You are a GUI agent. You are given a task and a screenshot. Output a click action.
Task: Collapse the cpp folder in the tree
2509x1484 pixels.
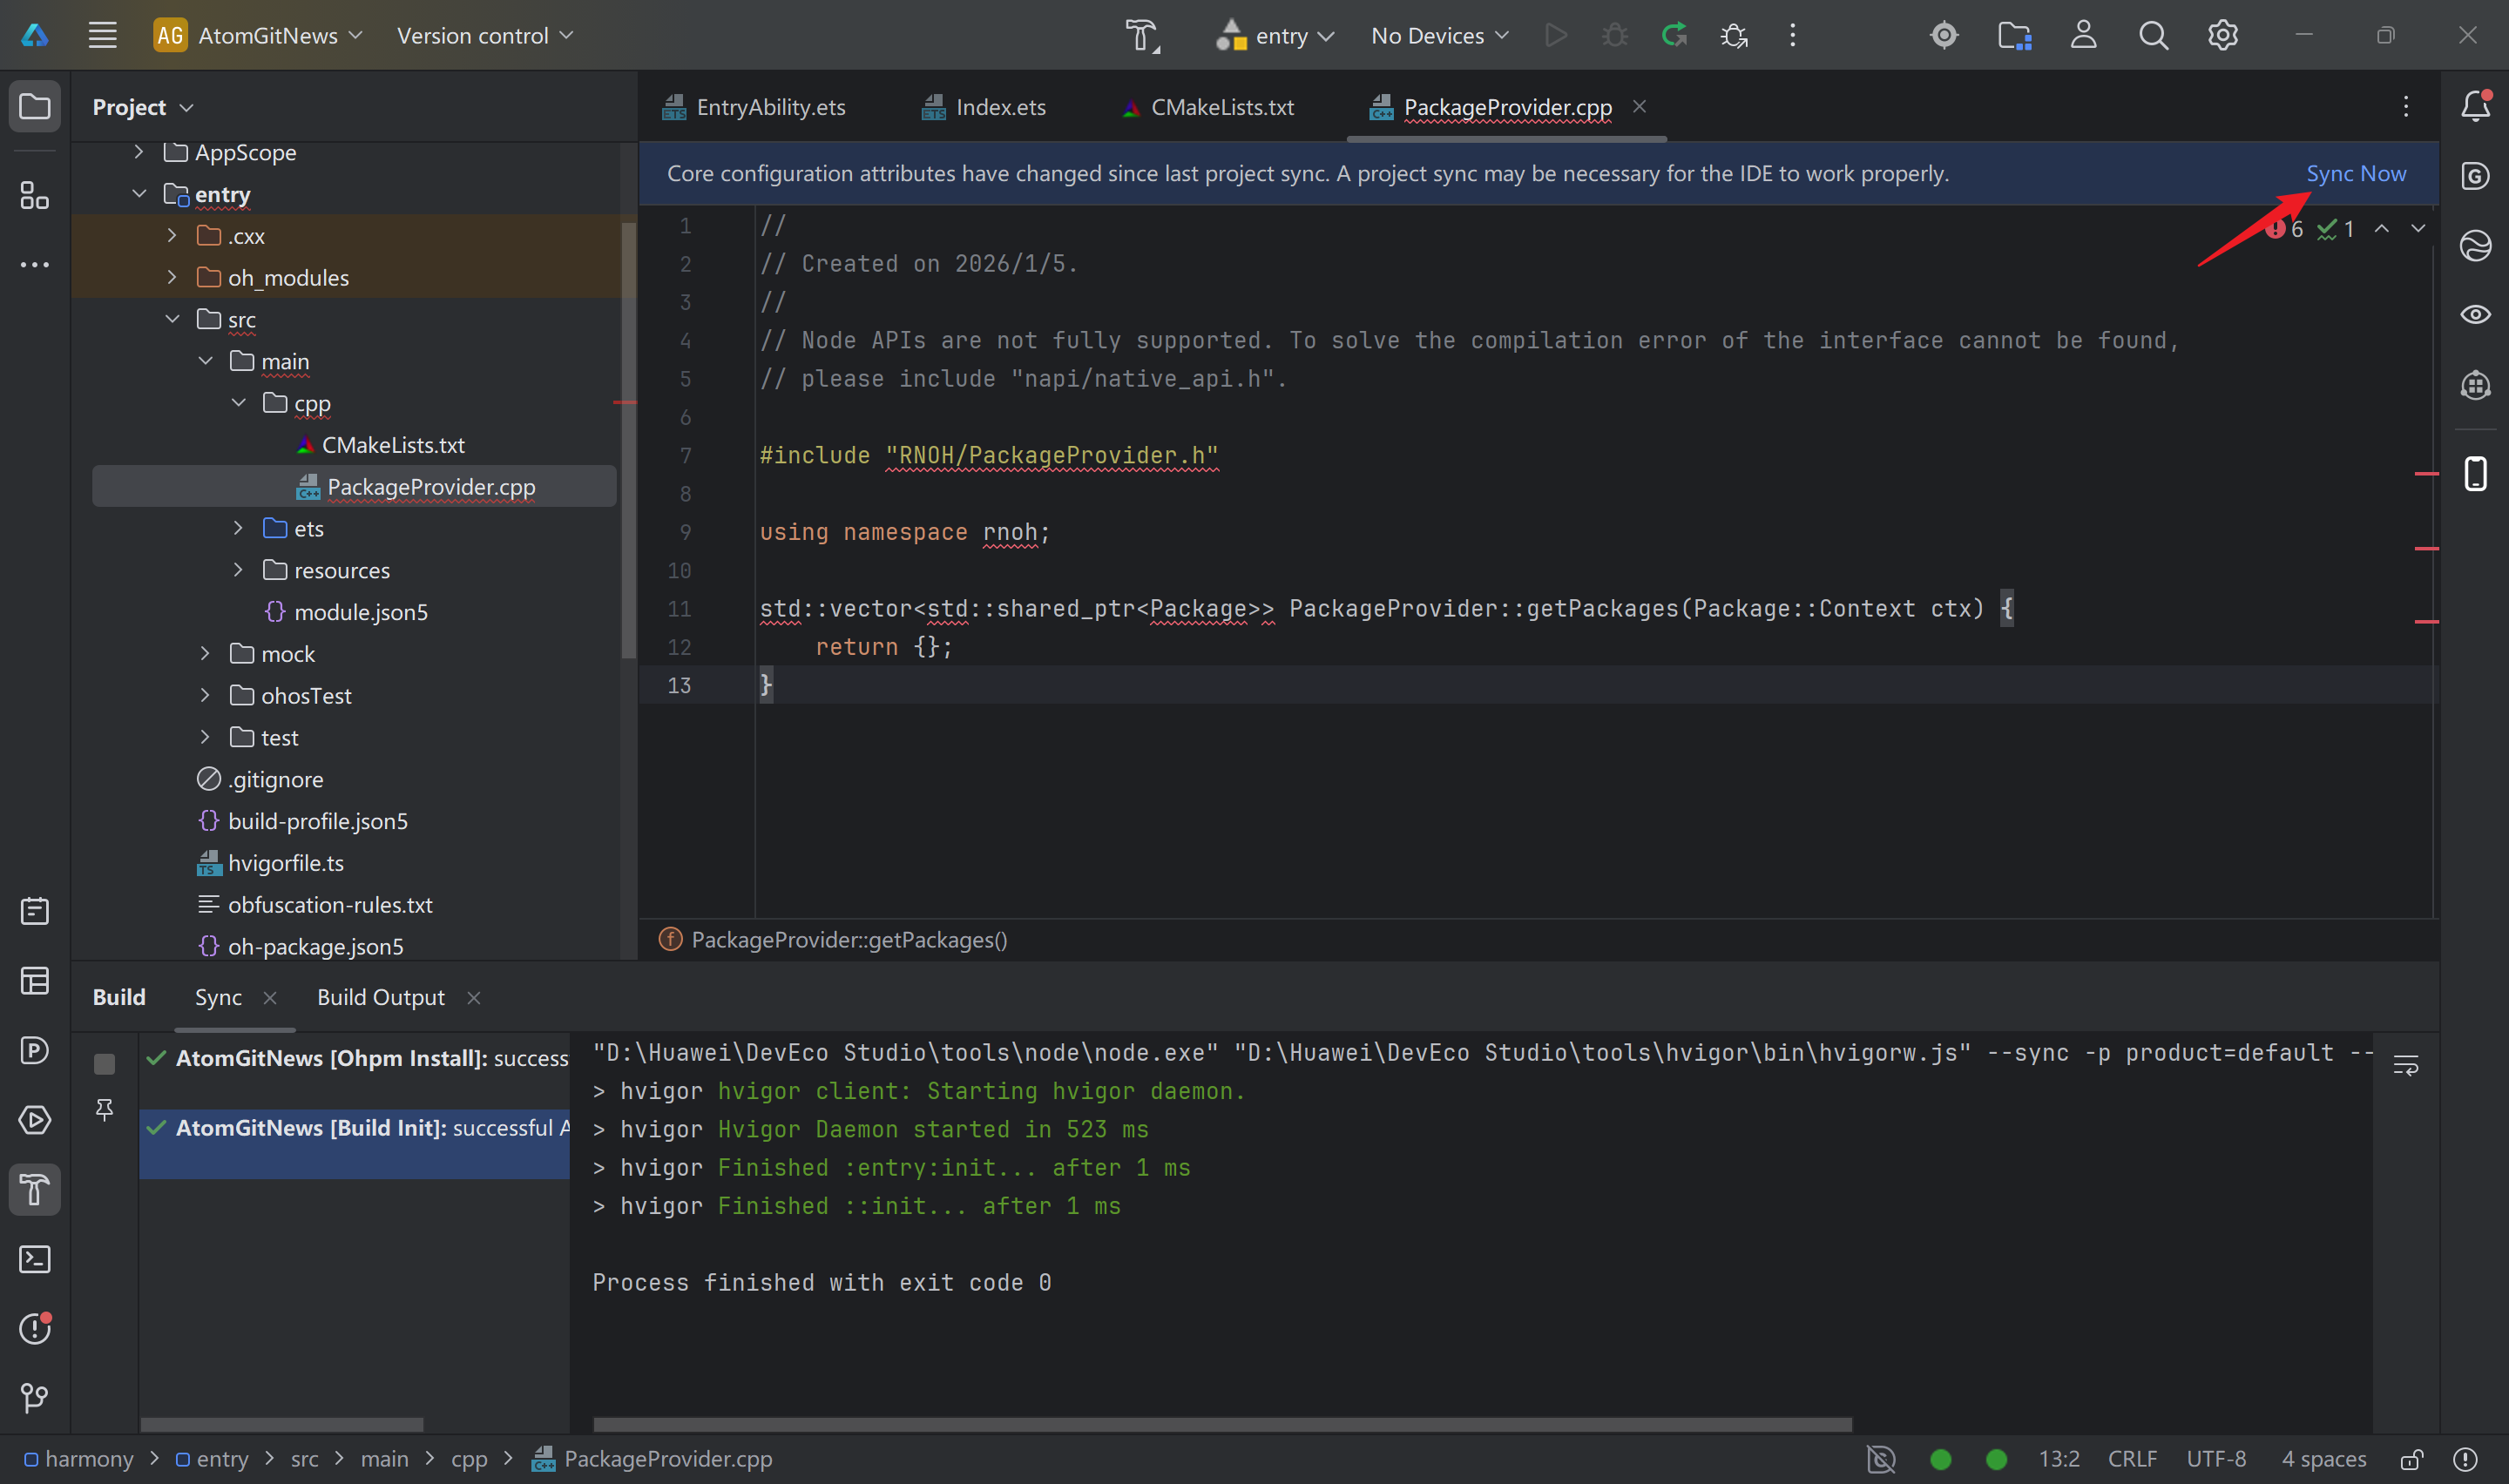tap(238, 403)
